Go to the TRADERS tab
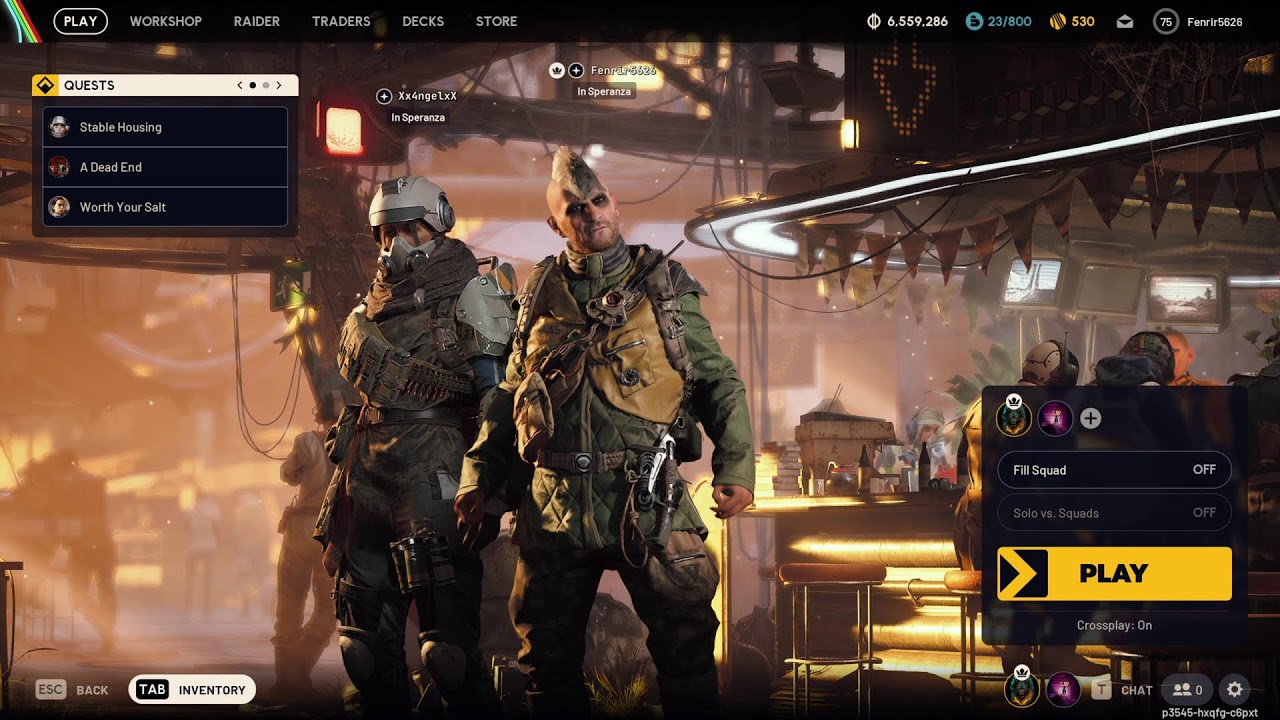Viewport: 1280px width, 720px height. point(341,21)
